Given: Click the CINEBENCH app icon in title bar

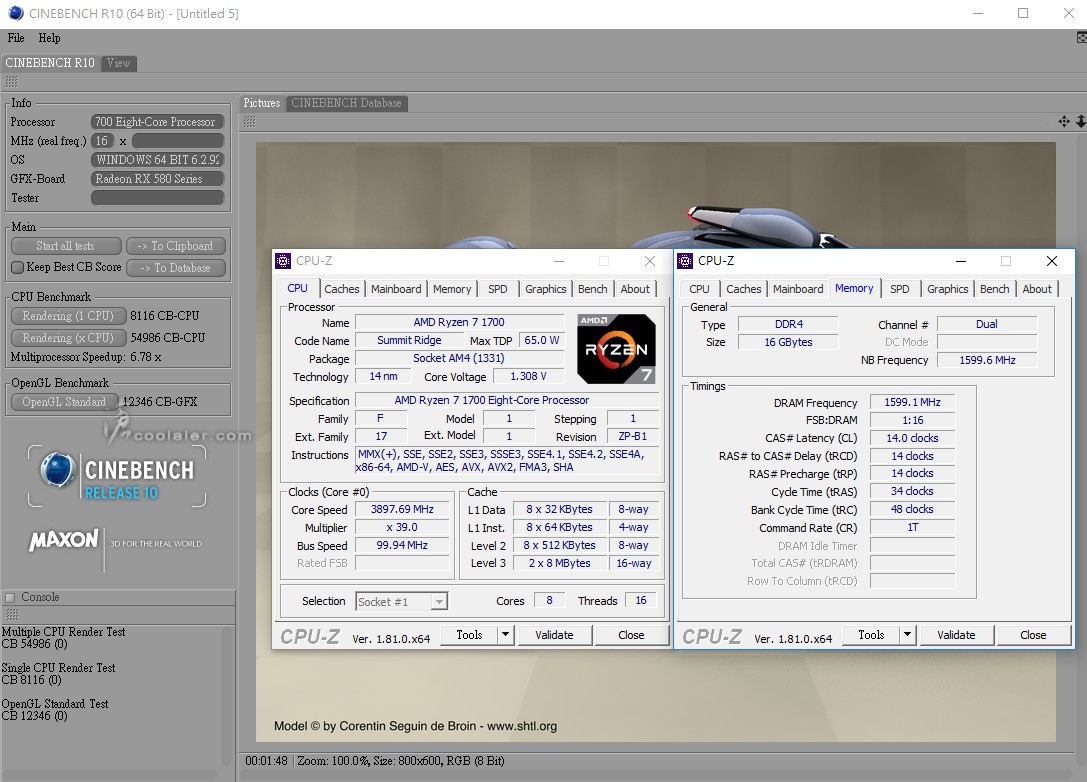Looking at the screenshot, I should 13,14.
